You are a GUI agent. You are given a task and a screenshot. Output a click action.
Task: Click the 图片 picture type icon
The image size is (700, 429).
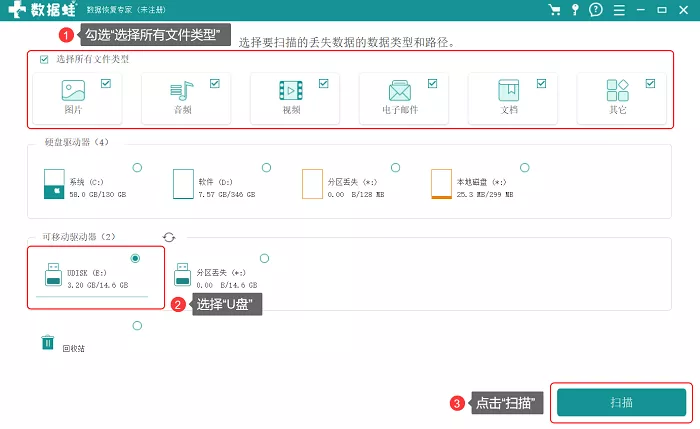[x=73, y=90]
